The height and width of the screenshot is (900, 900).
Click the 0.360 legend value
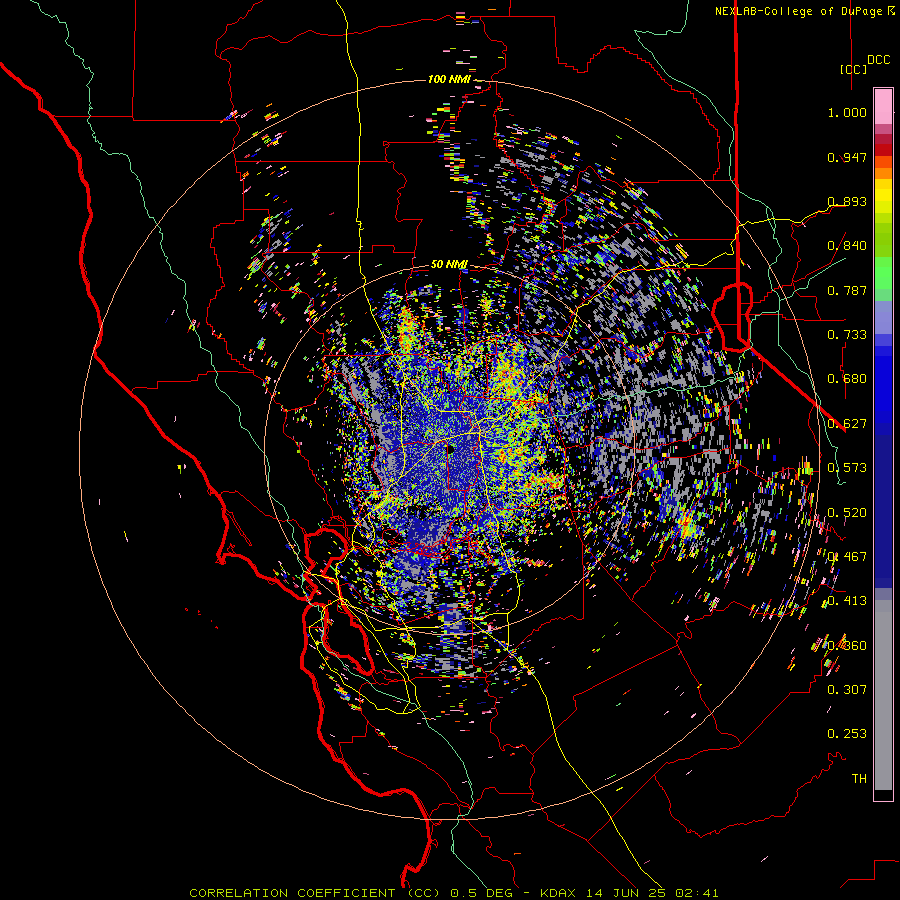[x=847, y=646]
